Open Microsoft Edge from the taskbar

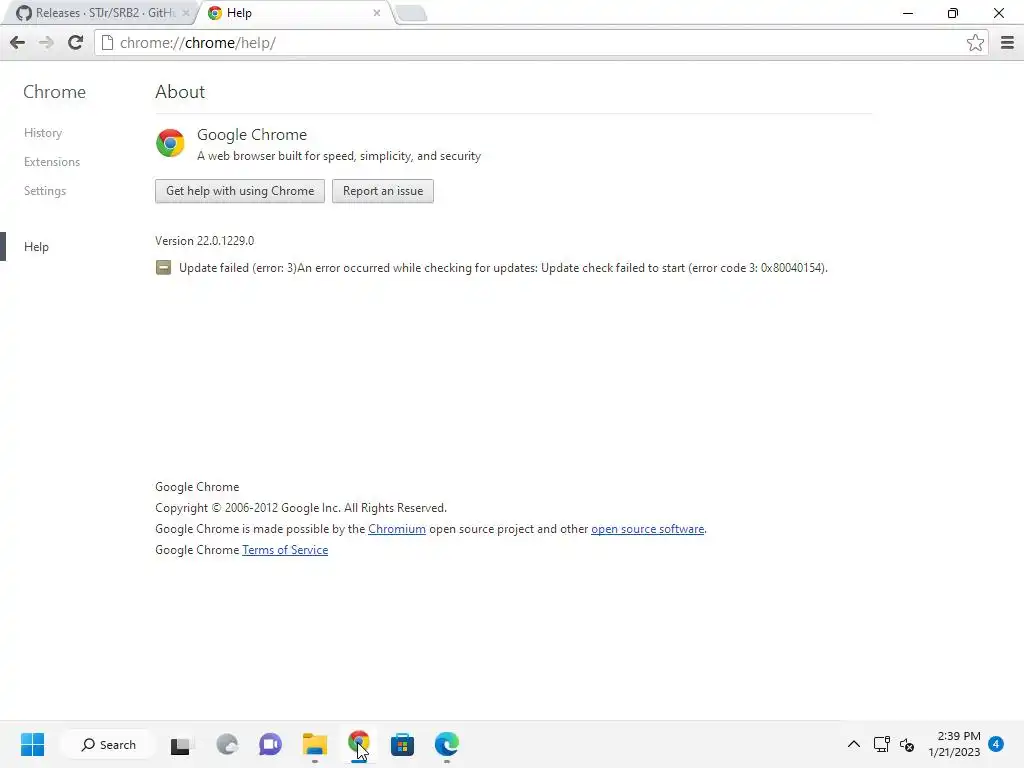click(447, 744)
